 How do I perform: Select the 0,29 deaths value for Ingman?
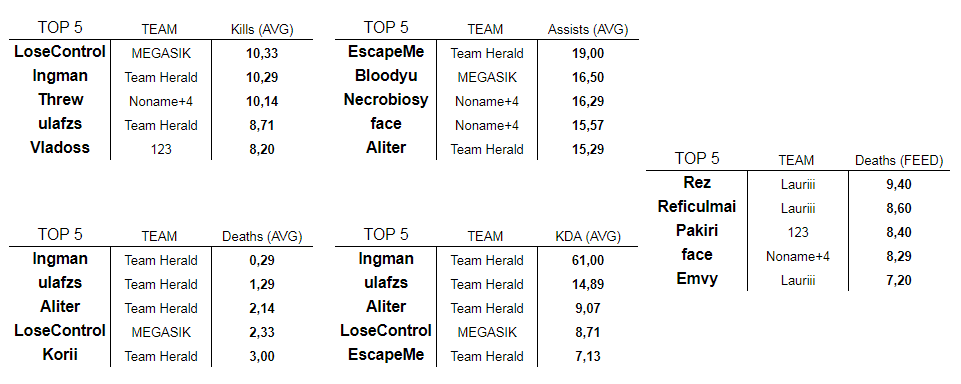coord(262,260)
